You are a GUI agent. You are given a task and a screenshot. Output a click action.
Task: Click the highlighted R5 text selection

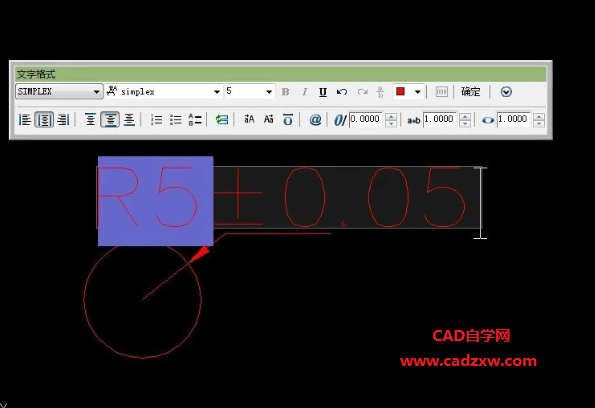156,201
